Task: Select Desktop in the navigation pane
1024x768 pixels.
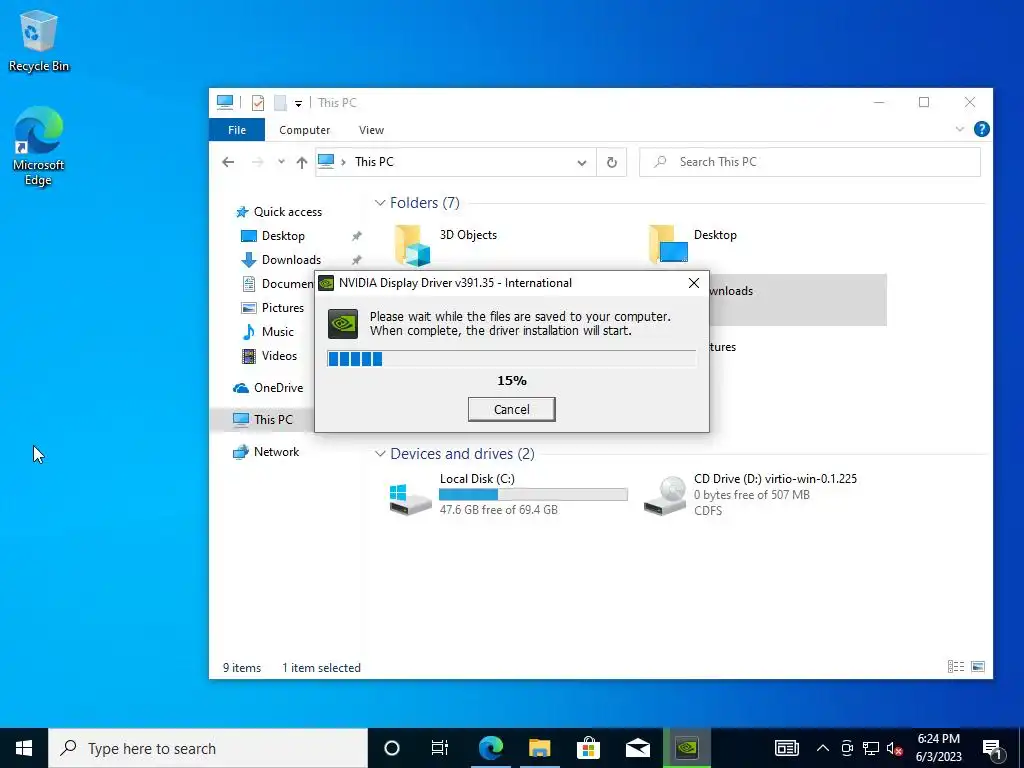Action: tap(273, 236)
